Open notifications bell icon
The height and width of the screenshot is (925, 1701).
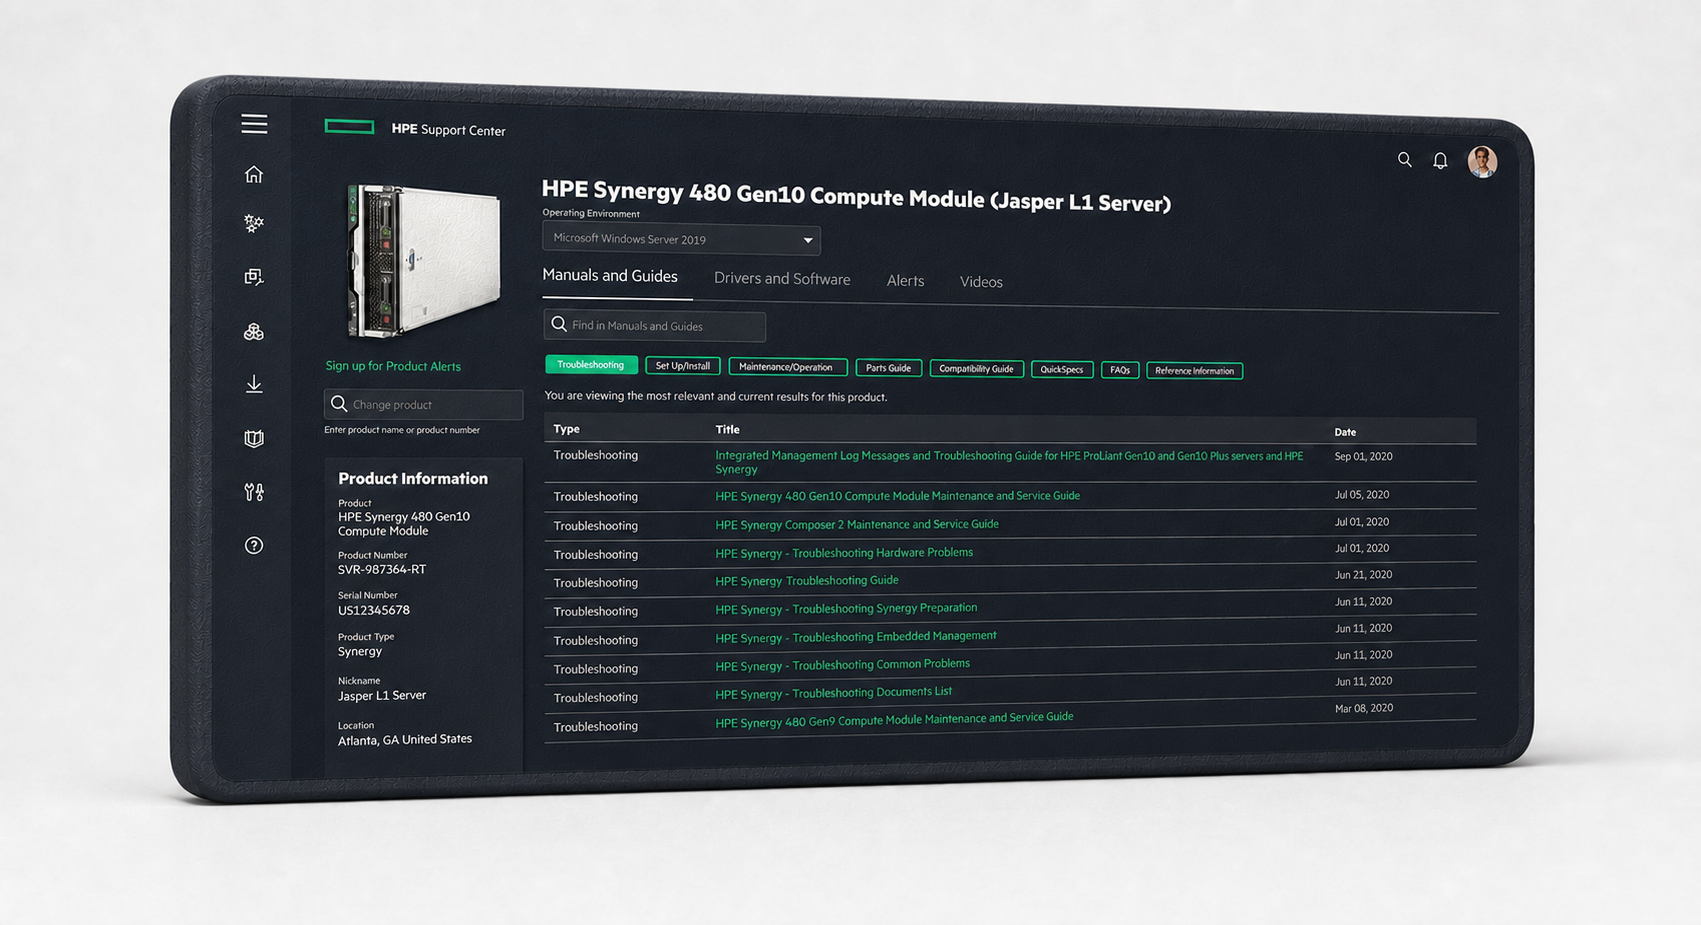click(1440, 160)
